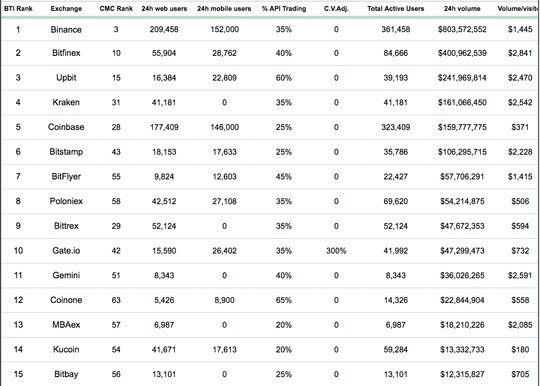Image resolution: width=540 pixels, height=386 pixels.
Task: Select the Upbit exchange name
Action: pyautogui.click(x=66, y=77)
